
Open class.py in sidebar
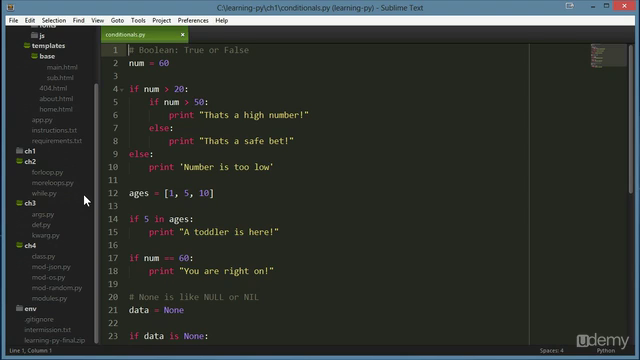pyautogui.click(x=43, y=256)
